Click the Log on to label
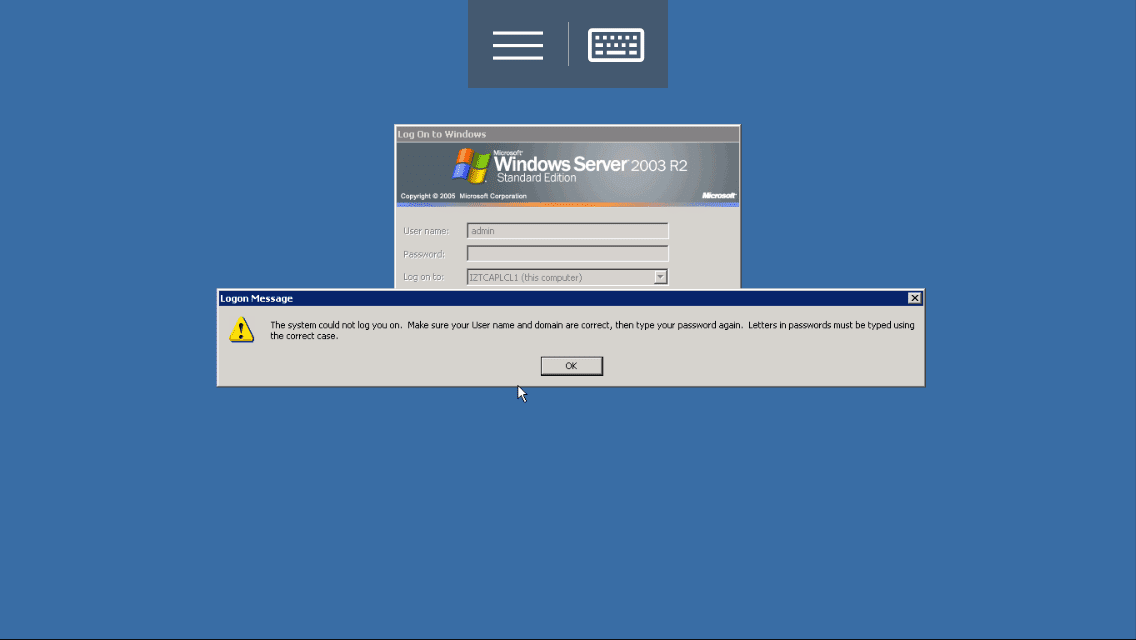The height and width of the screenshot is (640, 1136). pyautogui.click(x=423, y=277)
